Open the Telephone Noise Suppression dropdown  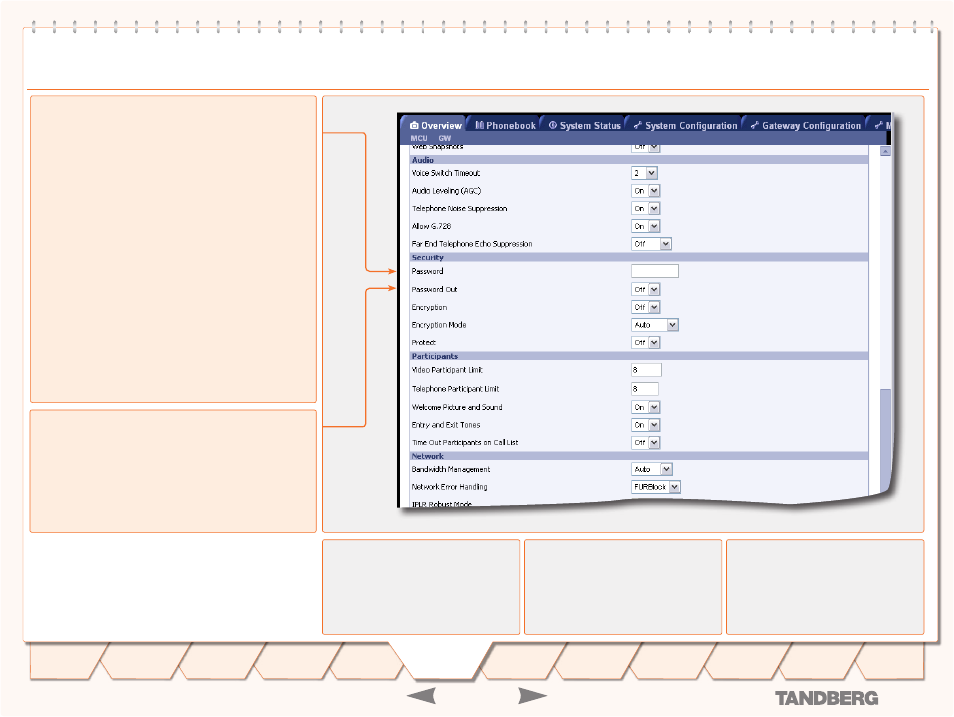tap(646, 209)
